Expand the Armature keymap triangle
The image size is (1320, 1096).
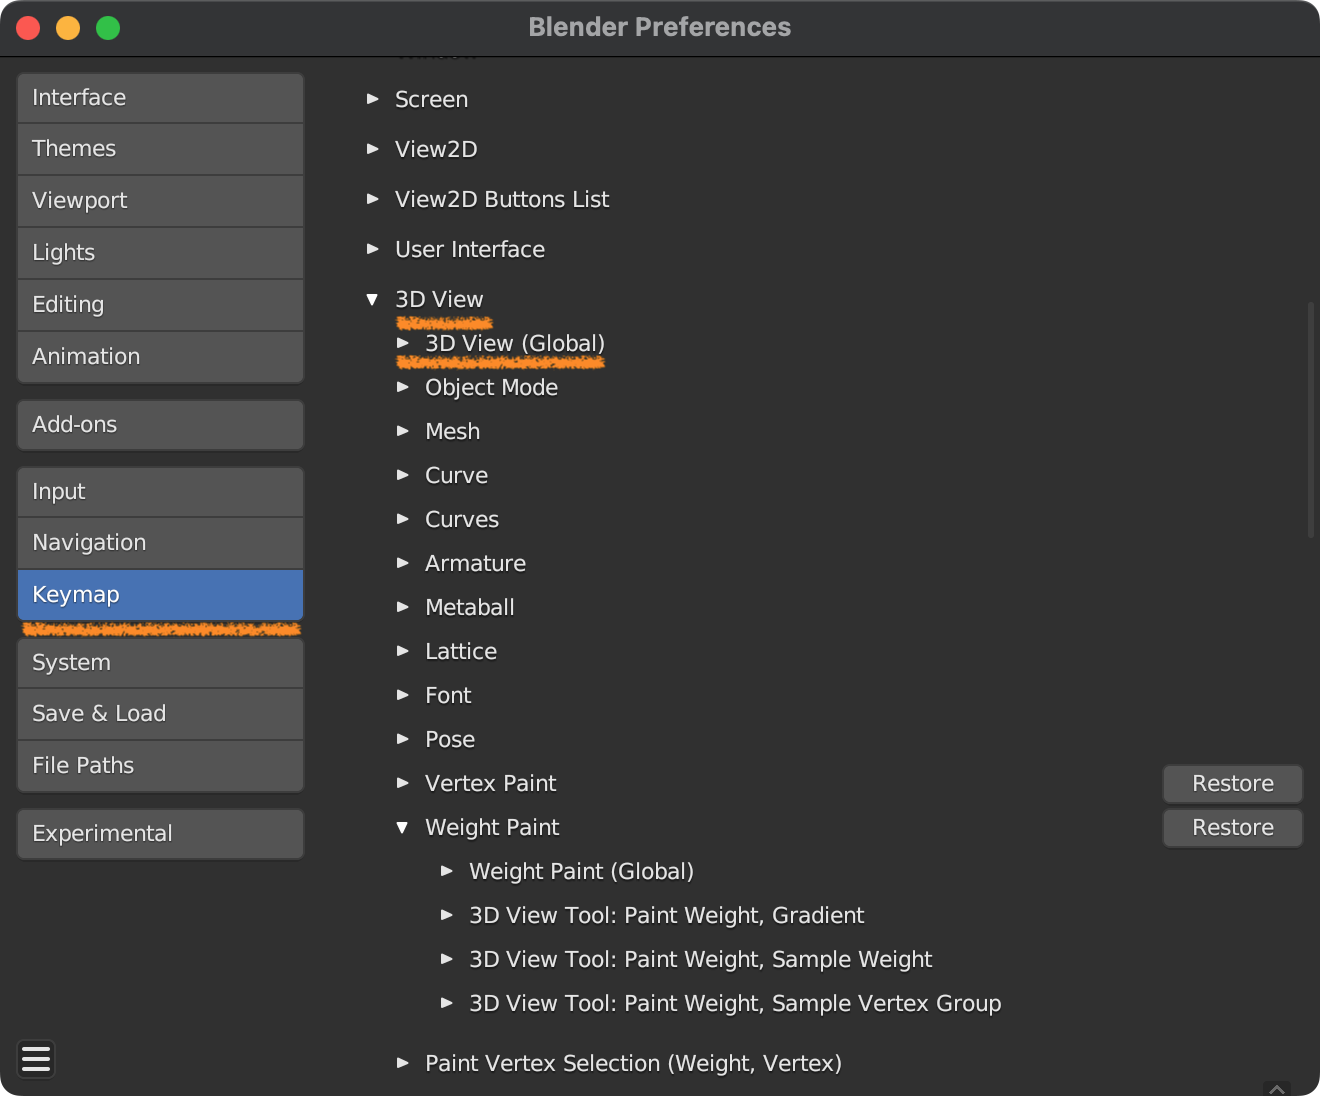pyautogui.click(x=403, y=563)
